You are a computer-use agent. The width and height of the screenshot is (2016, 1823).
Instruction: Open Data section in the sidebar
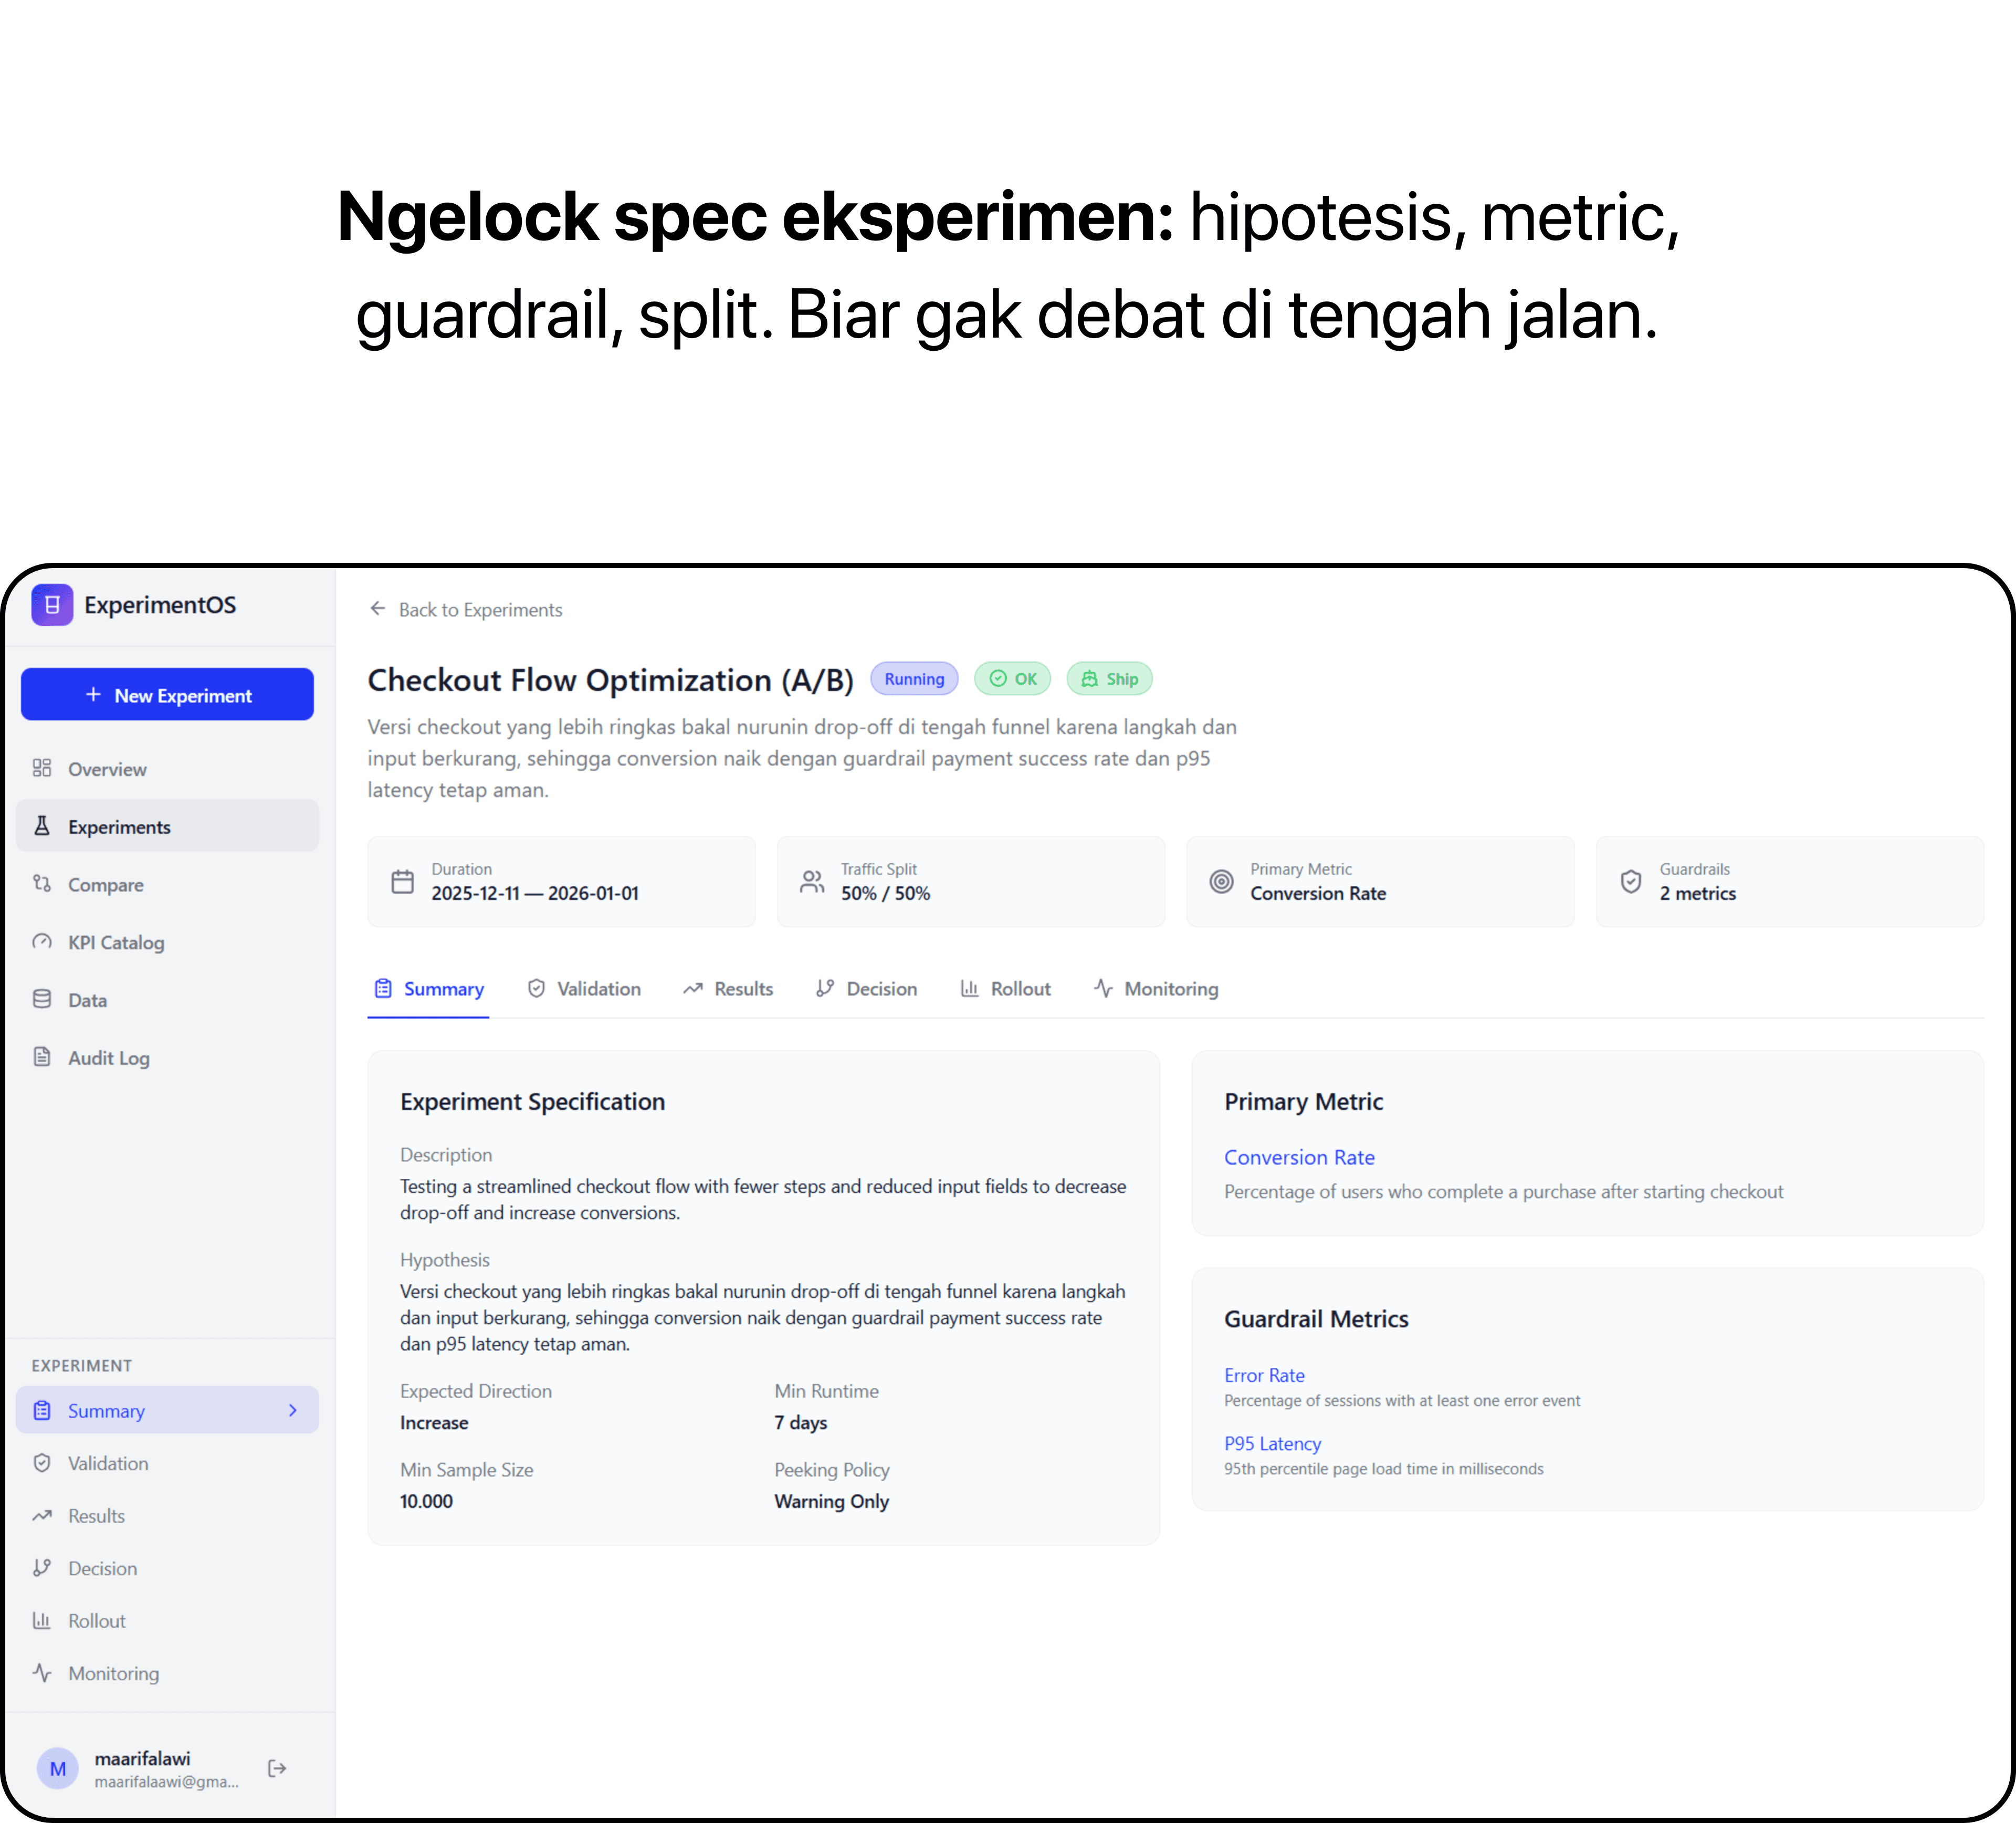pyautogui.click(x=87, y=1000)
